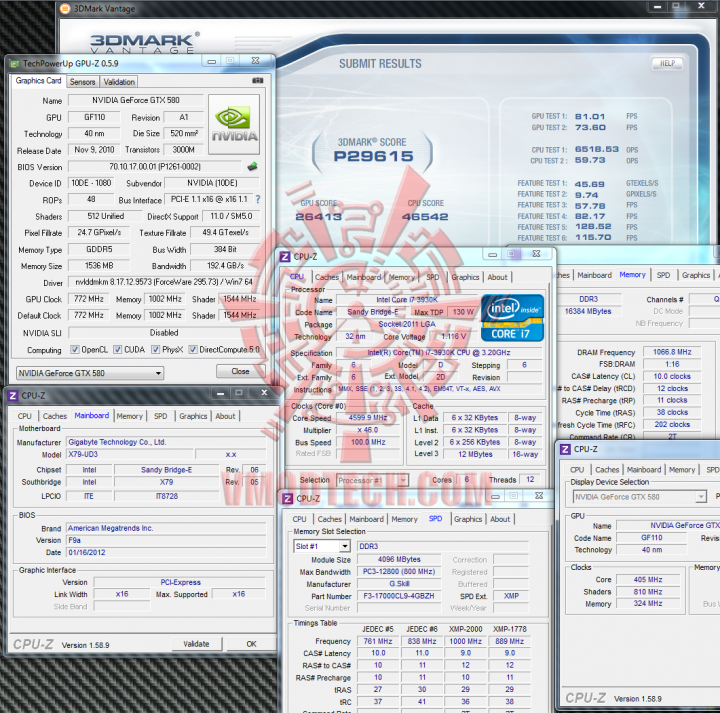Click the GPU Name field NVIDIA GeForce GTX 580
The image size is (720, 713).
(136, 100)
